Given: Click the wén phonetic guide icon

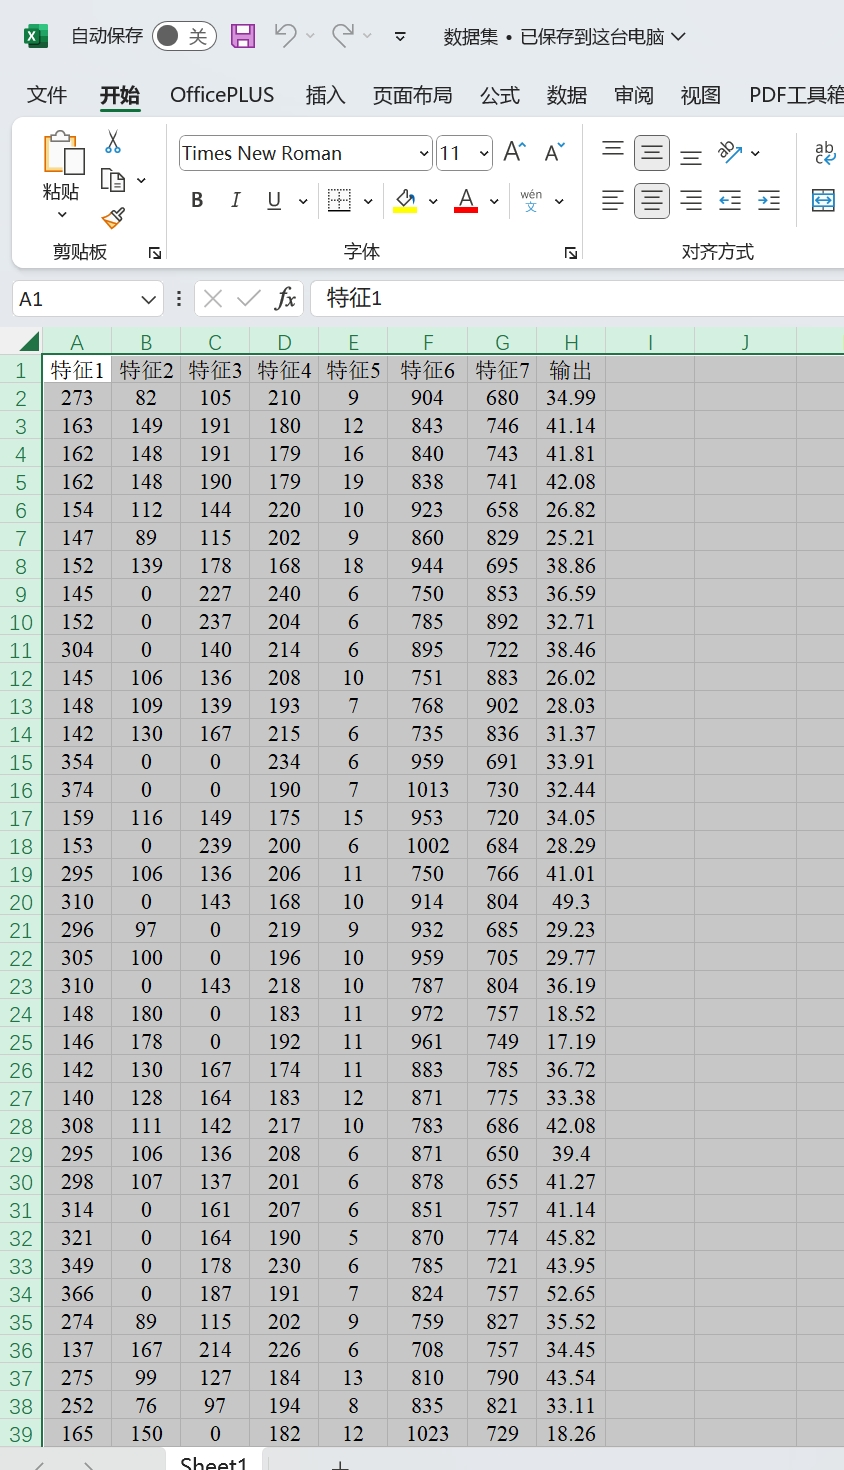Looking at the screenshot, I should pyautogui.click(x=531, y=200).
